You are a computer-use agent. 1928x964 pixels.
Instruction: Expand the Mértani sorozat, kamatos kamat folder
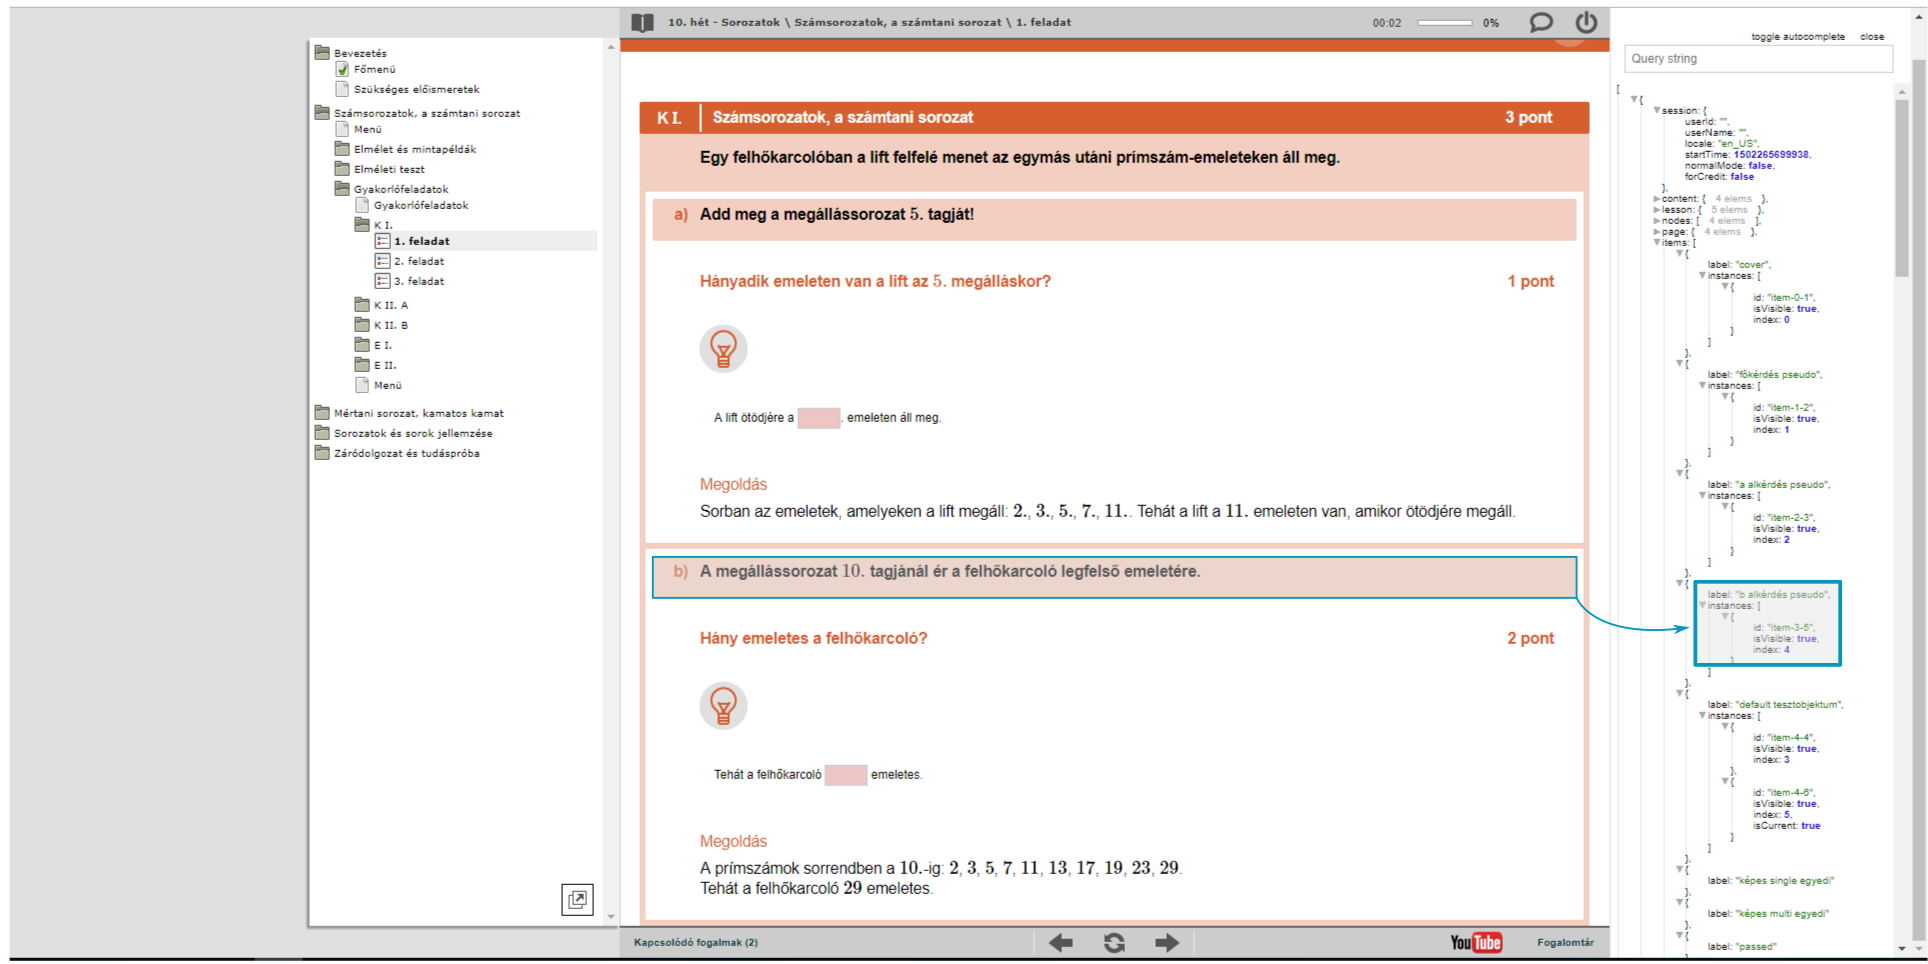coord(418,413)
